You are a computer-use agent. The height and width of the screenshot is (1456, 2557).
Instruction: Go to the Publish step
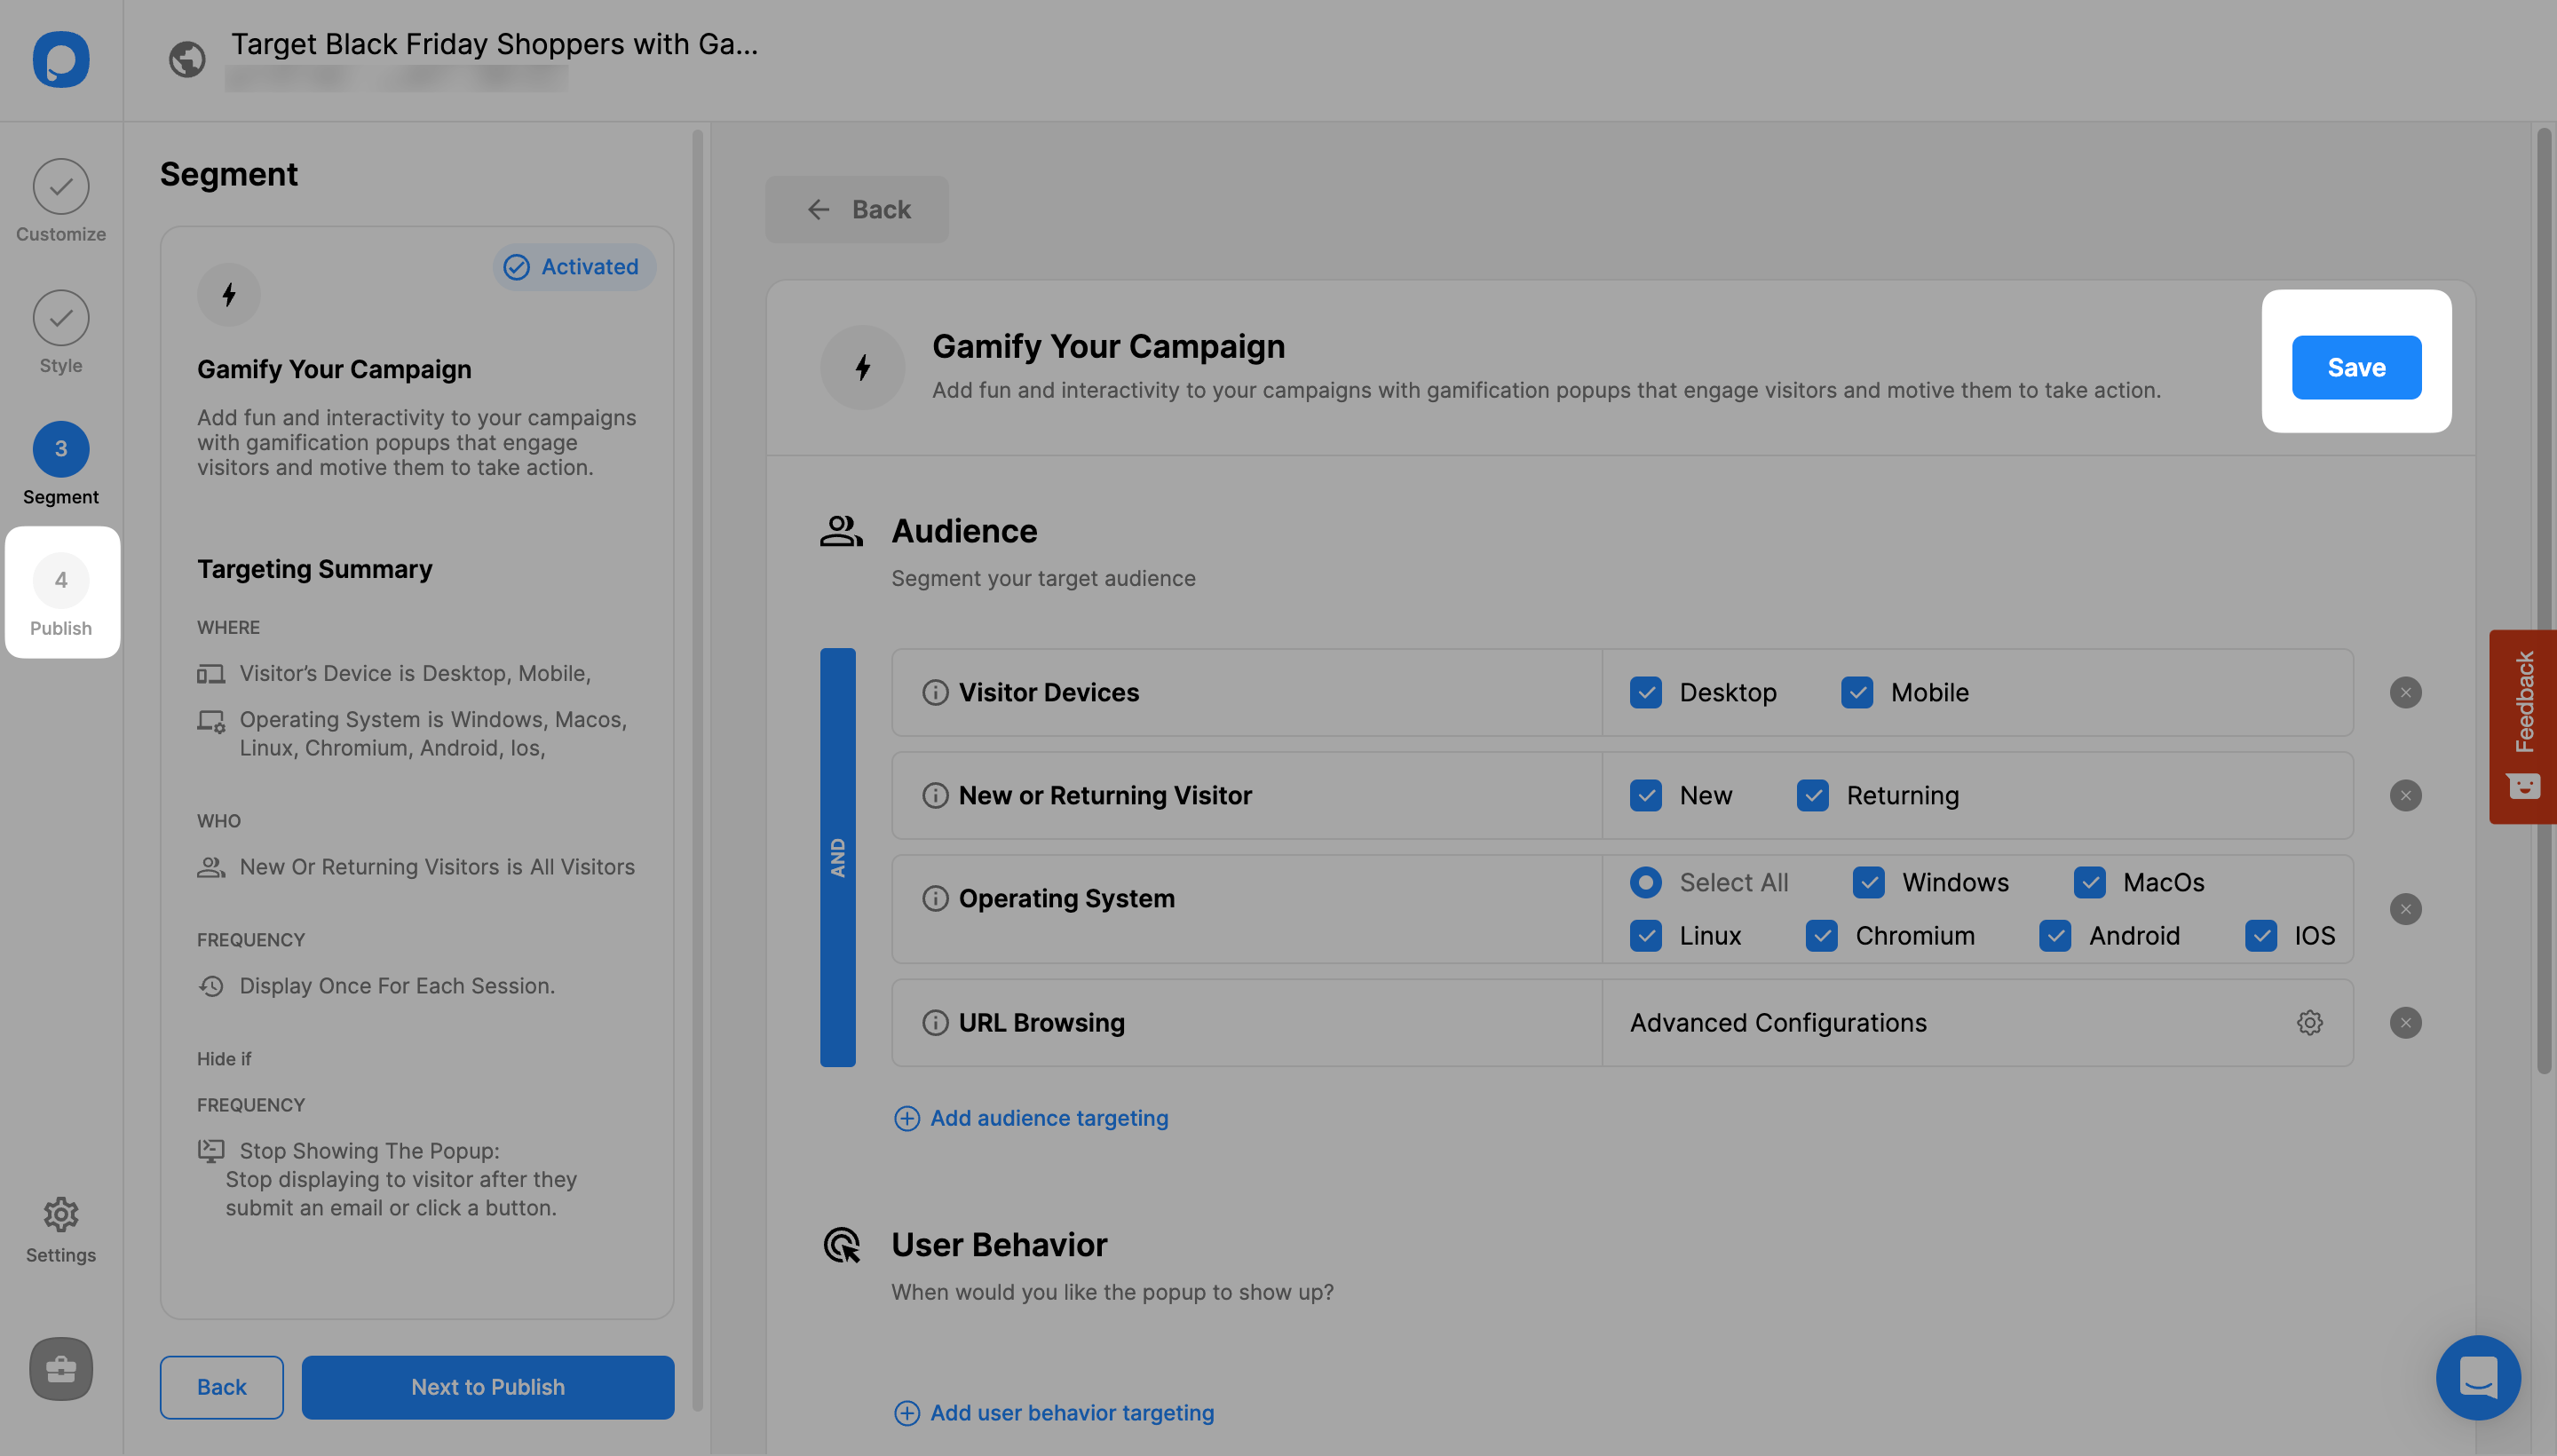tap(61, 593)
